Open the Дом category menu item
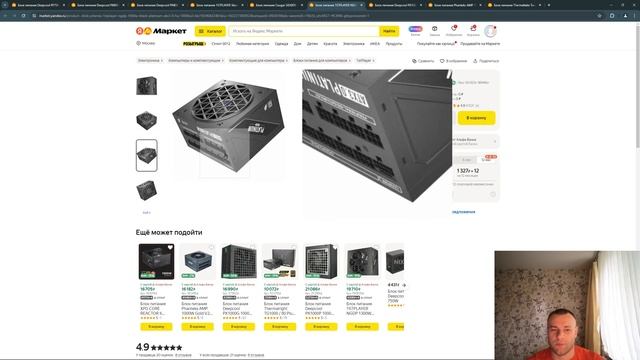Screen dimensions: 640x360 pyautogui.click(x=298, y=44)
